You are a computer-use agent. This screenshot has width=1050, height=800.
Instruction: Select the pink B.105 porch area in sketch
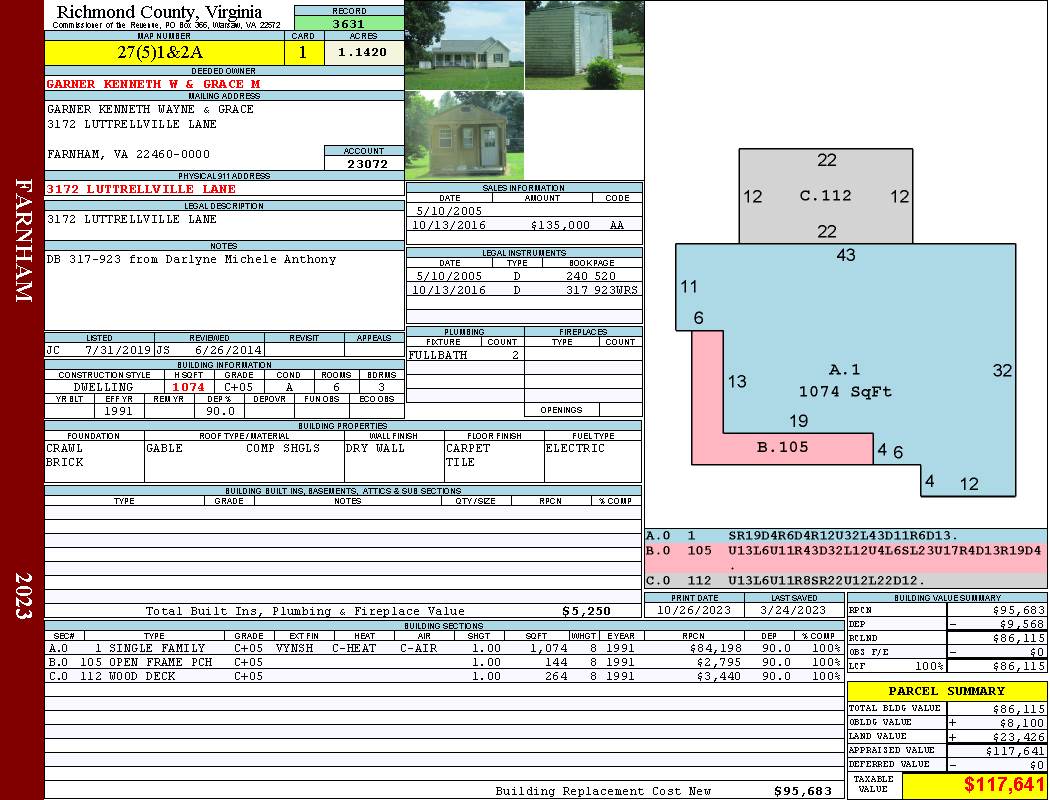click(782, 448)
